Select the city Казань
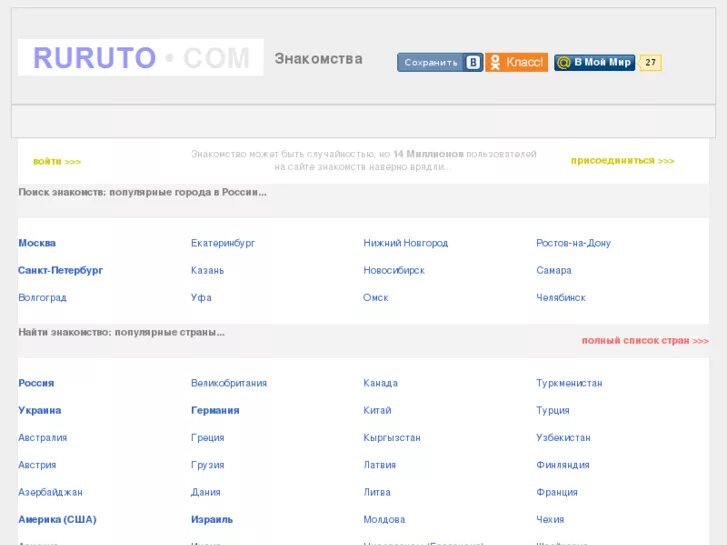The image size is (727, 545). (x=207, y=270)
